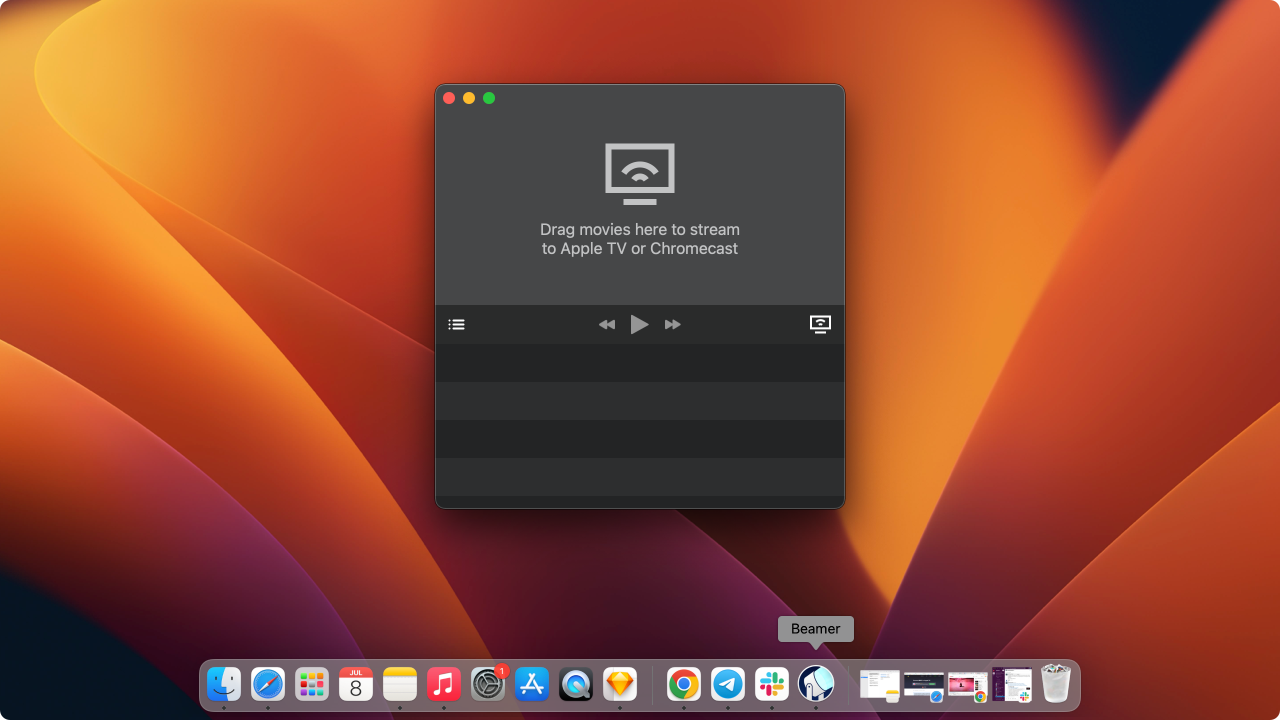Close the Beamer window with red button
1280x720 pixels.
(449, 98)
